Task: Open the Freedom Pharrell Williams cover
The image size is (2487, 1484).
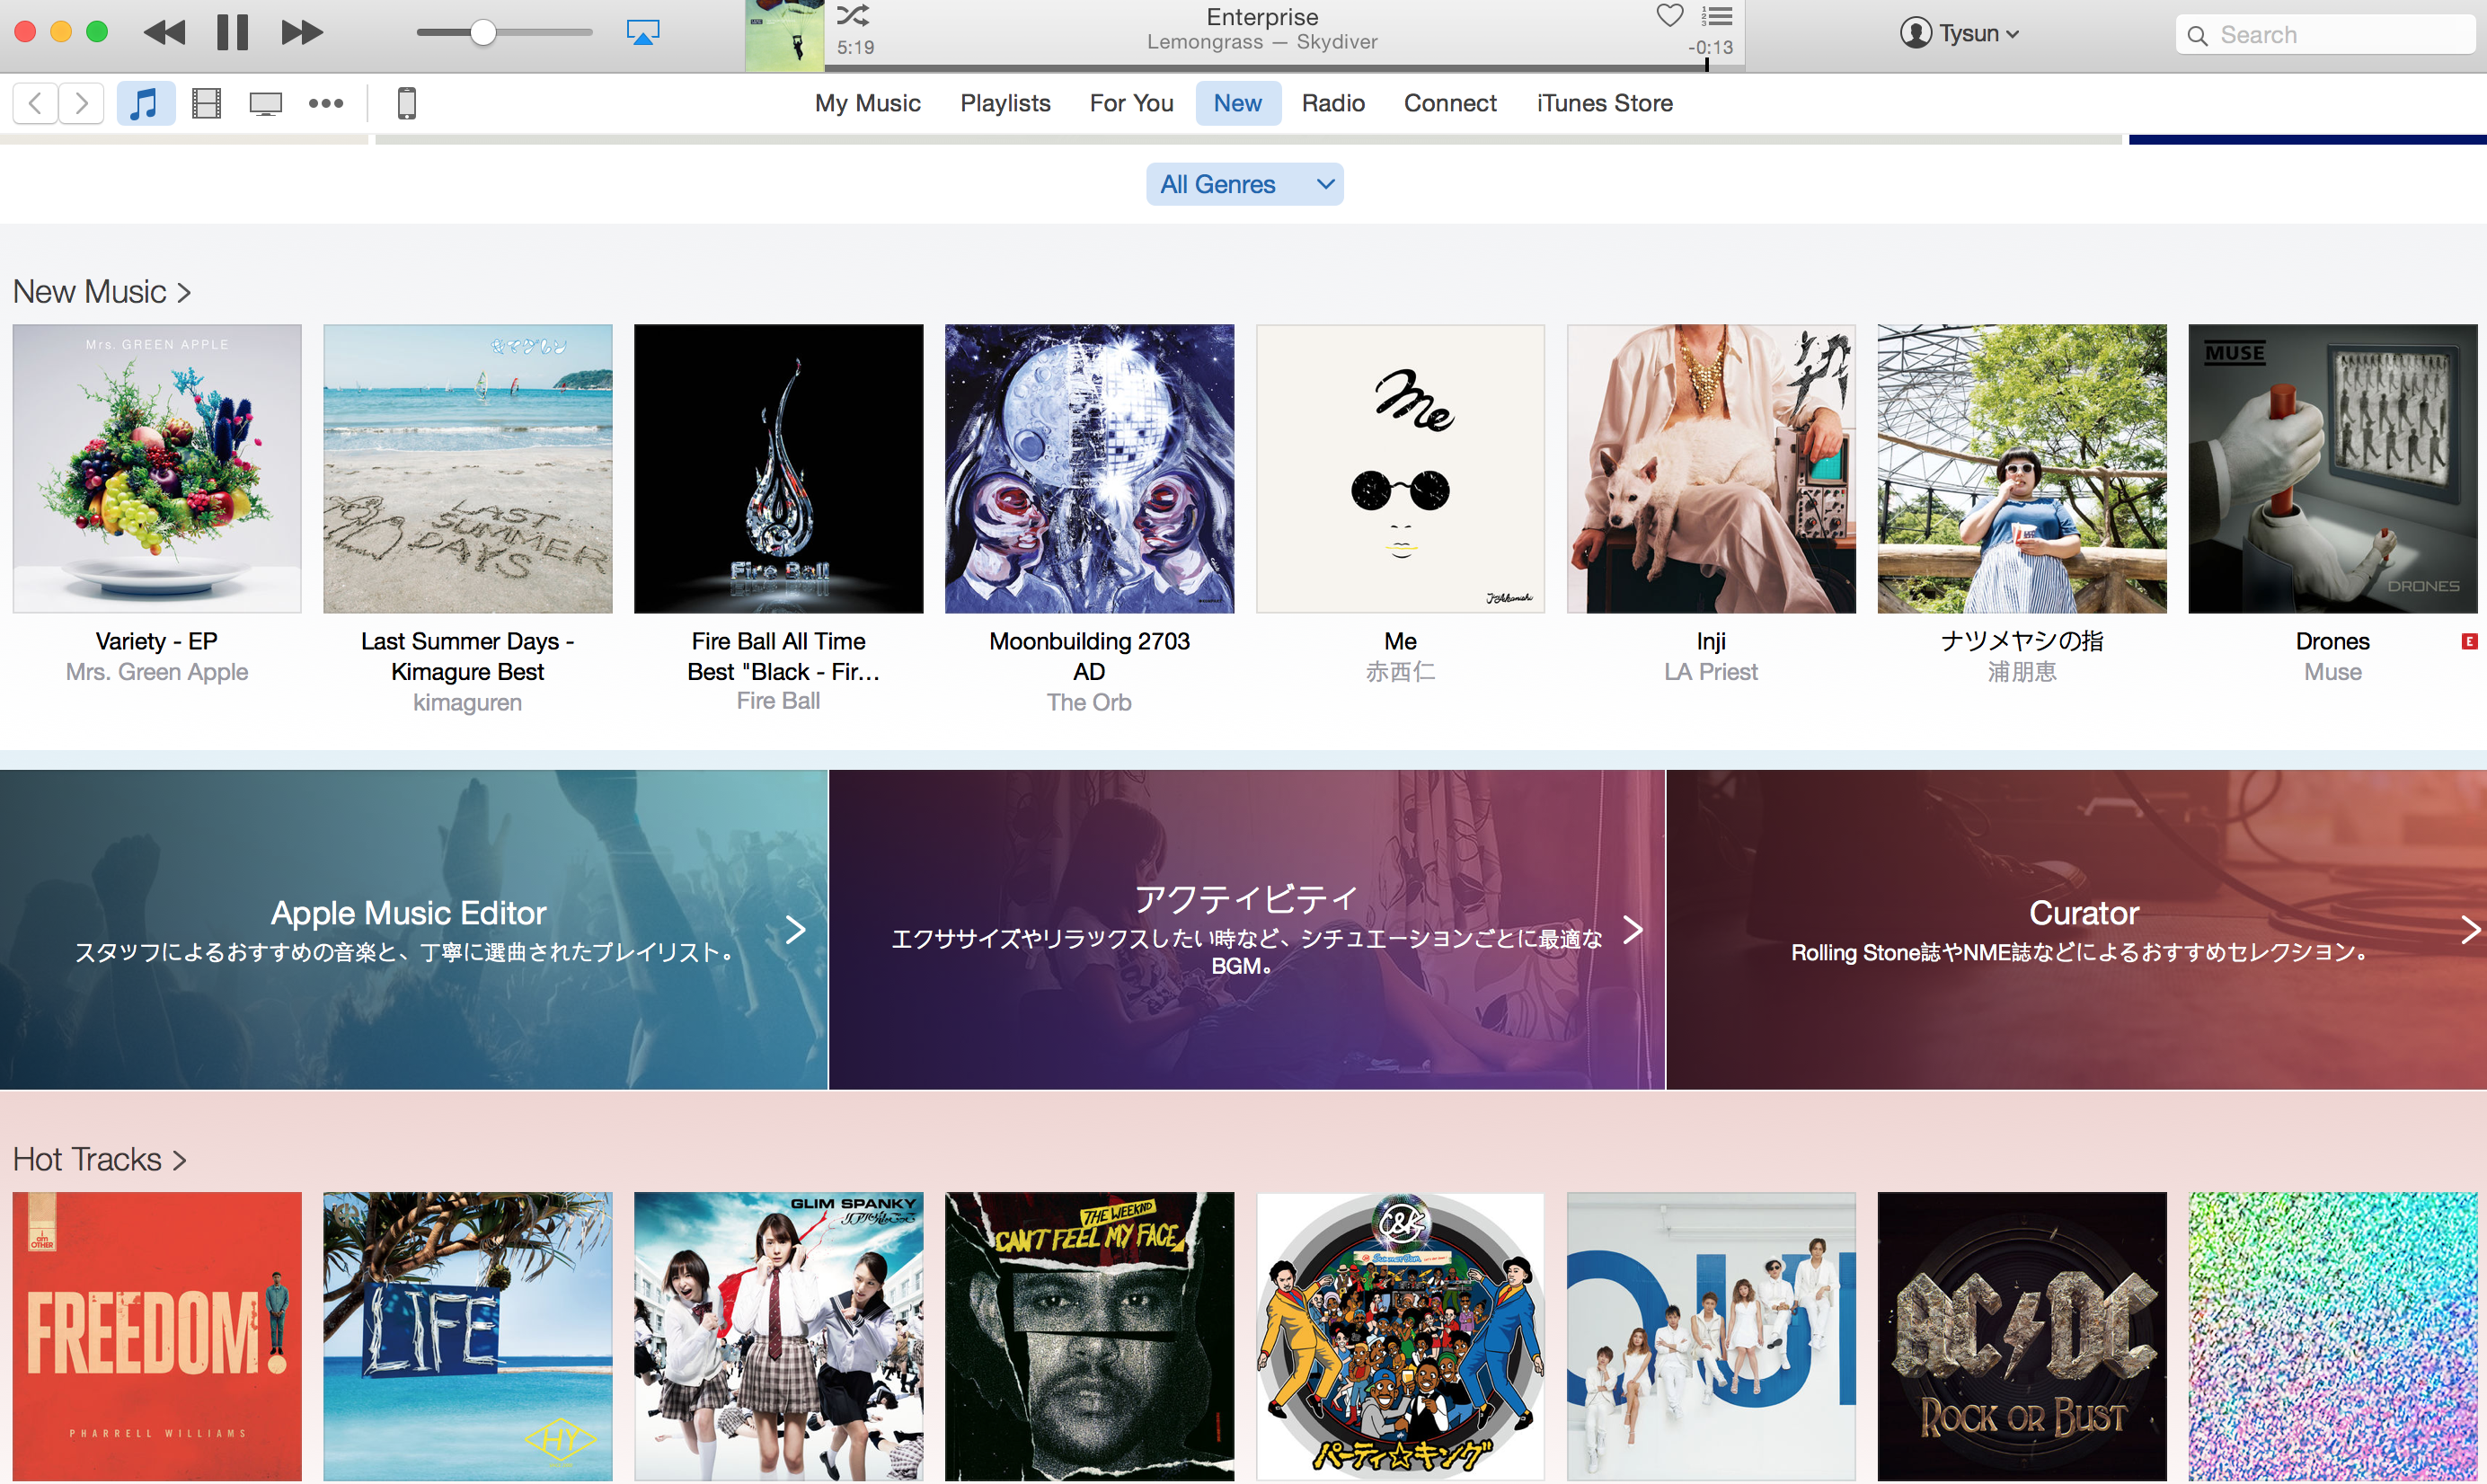Action: tap(157, 1336)
